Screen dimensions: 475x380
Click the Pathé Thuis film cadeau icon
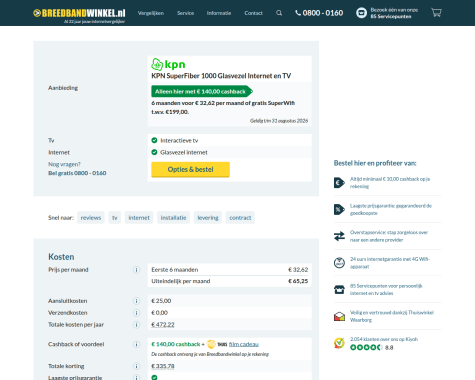point(216,344)
